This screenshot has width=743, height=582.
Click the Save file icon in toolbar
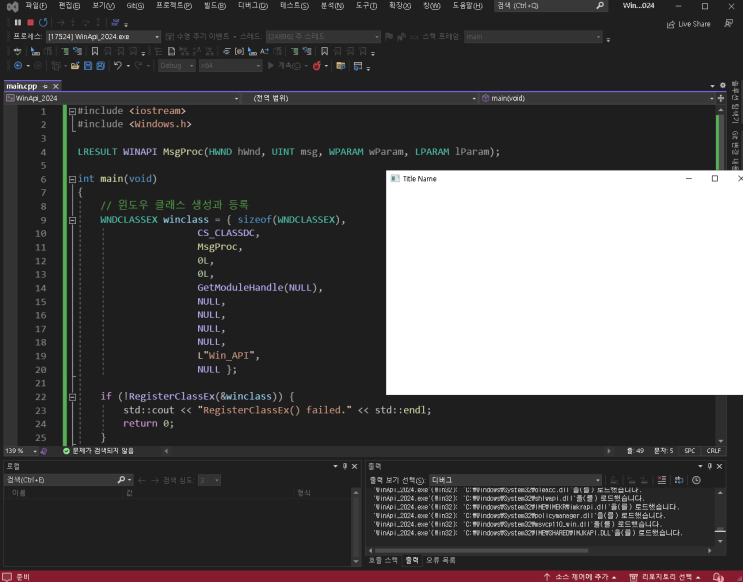click(87, 66)
